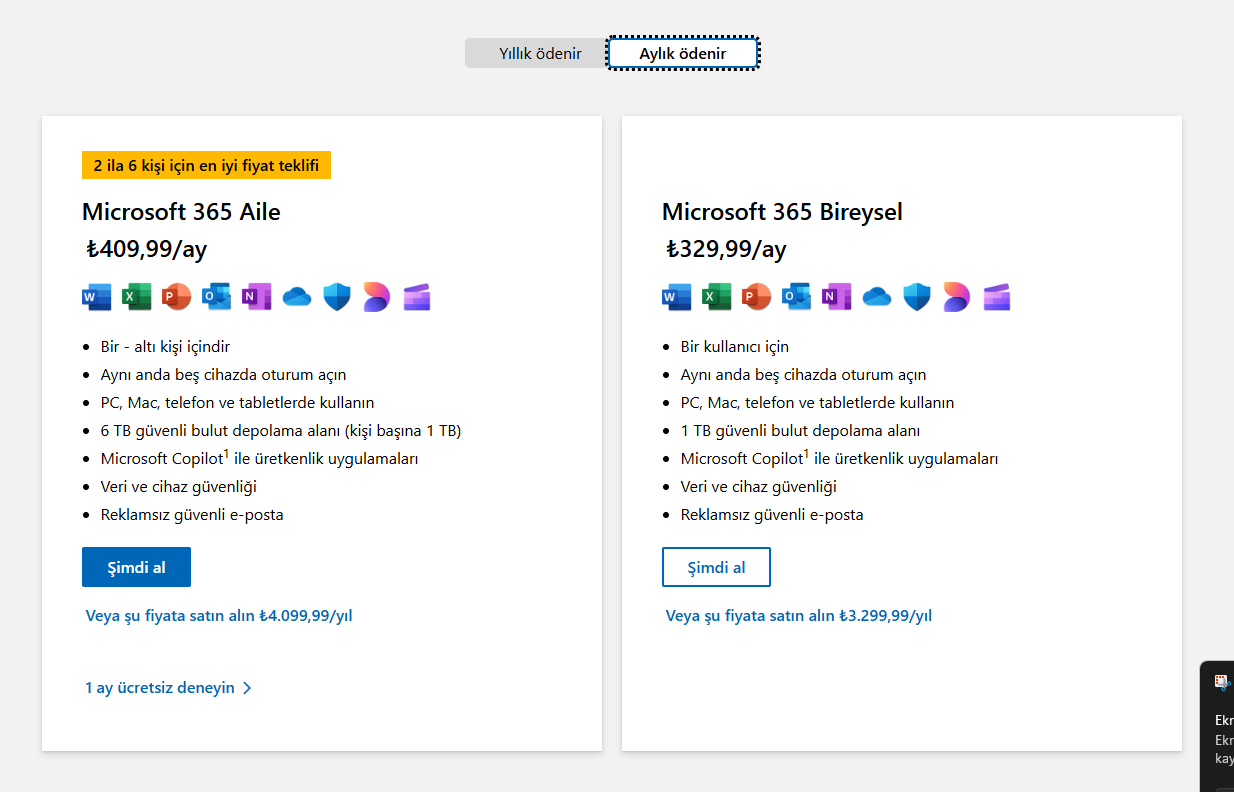Screen dimensions: 1234x792
Task: Click the Outlook icon in the Bireysel plan
Action: (x=796, y=297)
